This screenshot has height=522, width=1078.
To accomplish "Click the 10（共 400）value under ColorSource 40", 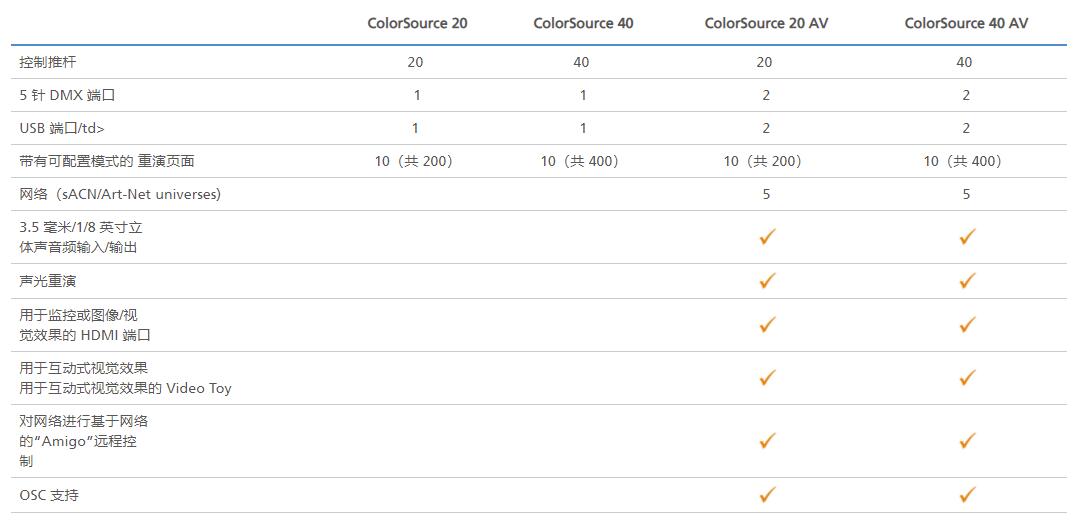I will (x=582, y=161).
